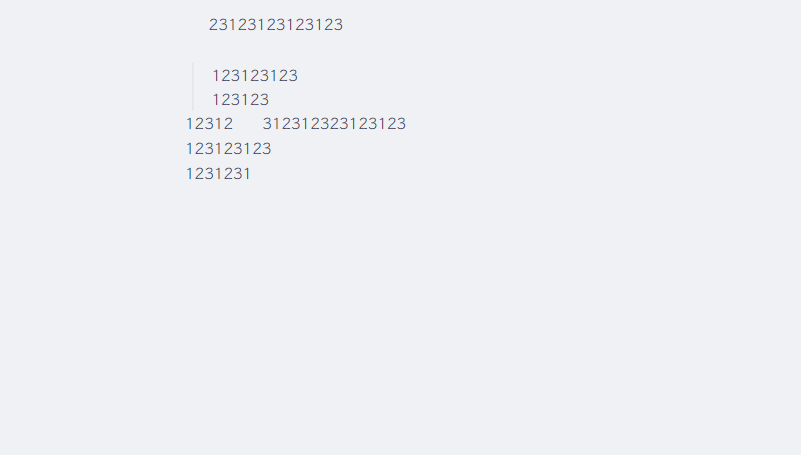This screenshot has height=455, width=801.
Task: Click the last line 1231231
Action: (218, 174)
